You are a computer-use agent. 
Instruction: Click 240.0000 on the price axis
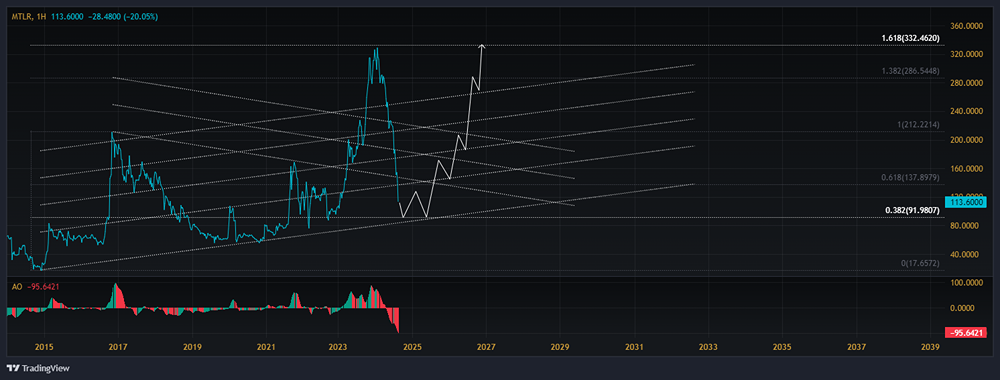point(967,111)
